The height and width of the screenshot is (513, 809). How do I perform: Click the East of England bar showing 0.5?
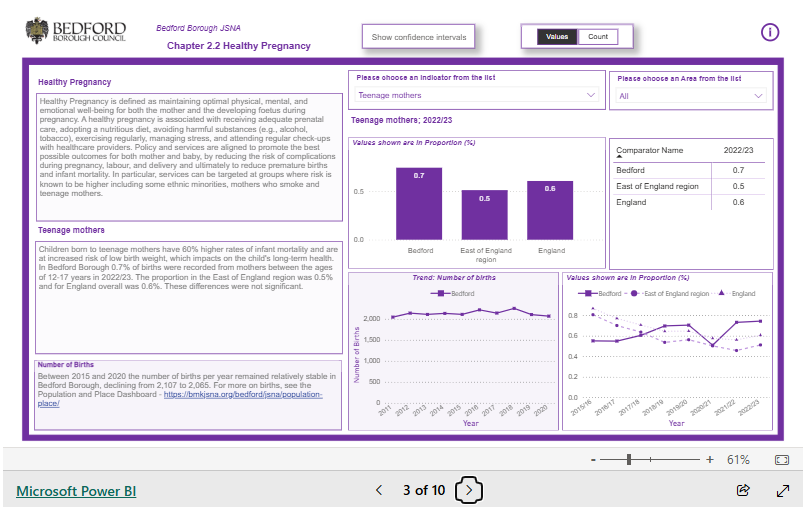coord(484,215)
